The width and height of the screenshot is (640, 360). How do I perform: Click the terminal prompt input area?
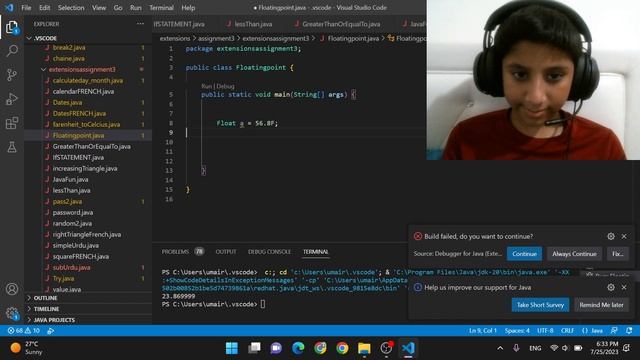point(263,304)
